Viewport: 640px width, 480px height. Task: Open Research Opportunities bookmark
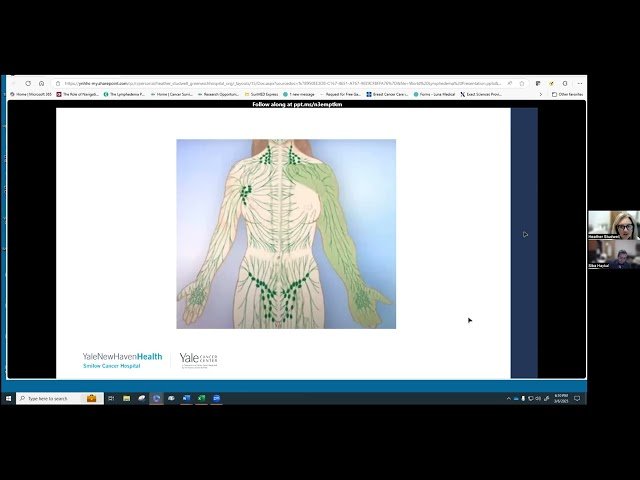pyautogui.click(x=218, y=94)
